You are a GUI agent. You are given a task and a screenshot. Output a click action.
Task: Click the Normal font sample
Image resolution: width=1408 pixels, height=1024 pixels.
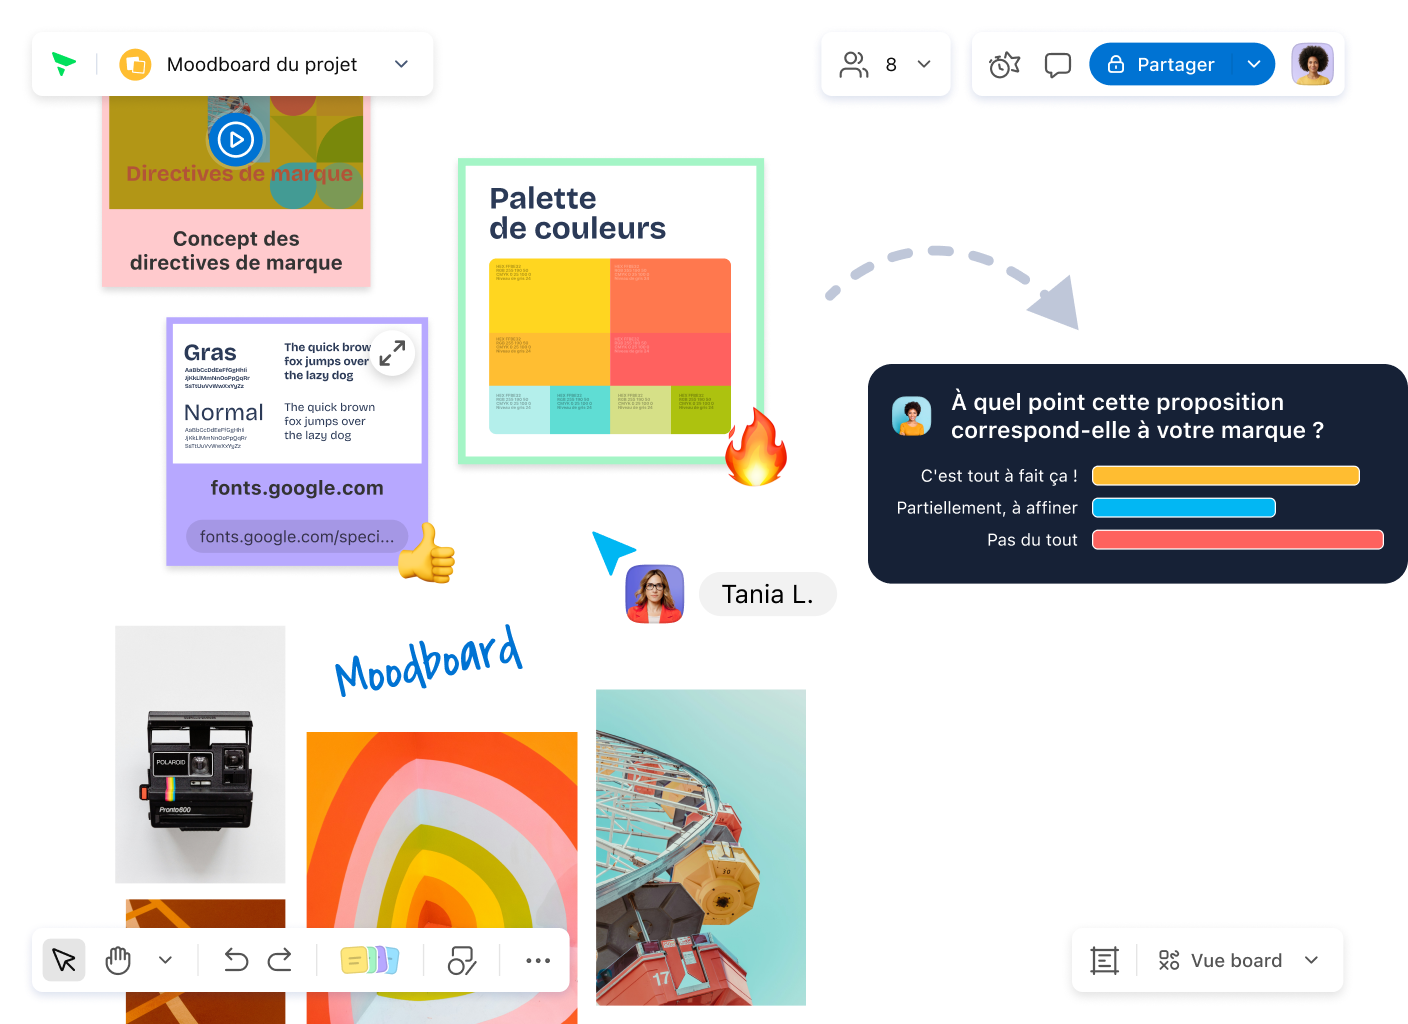click(224, 413)
